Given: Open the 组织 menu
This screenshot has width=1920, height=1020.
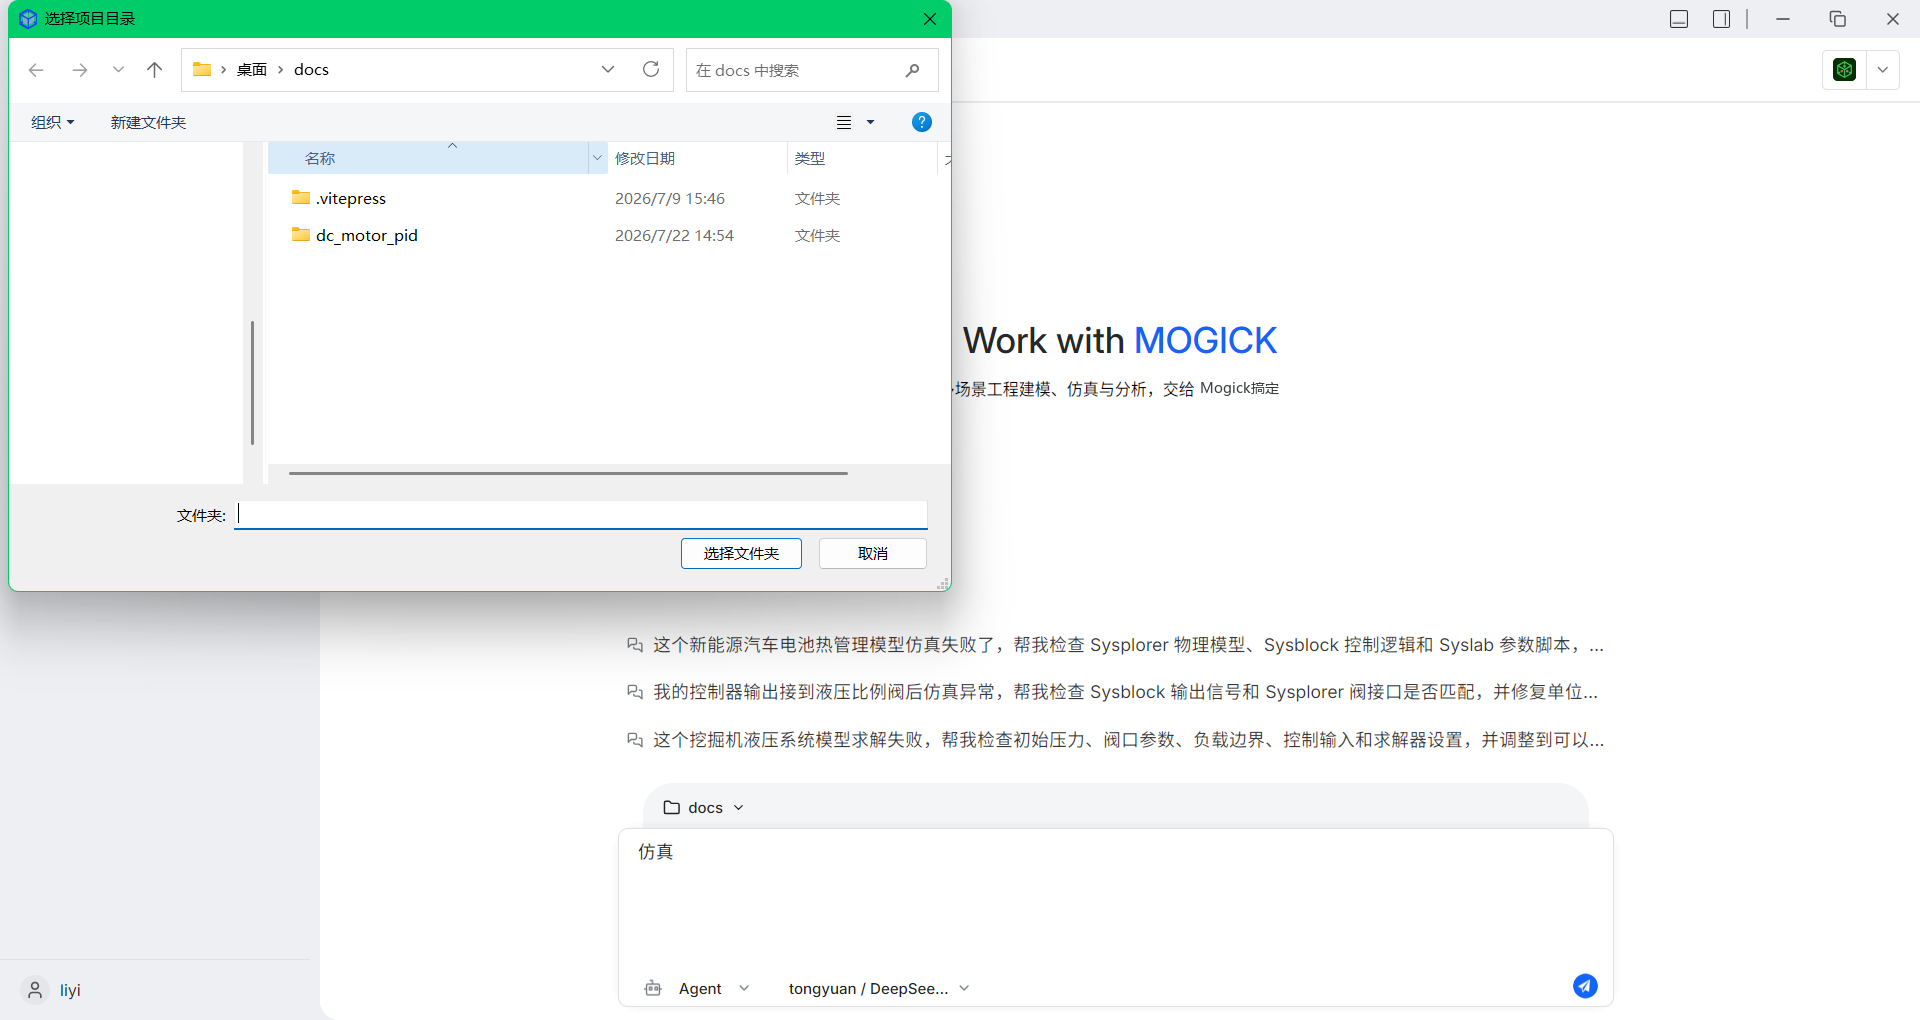Looking at the screenshot, I should click(x=53, y=122).
